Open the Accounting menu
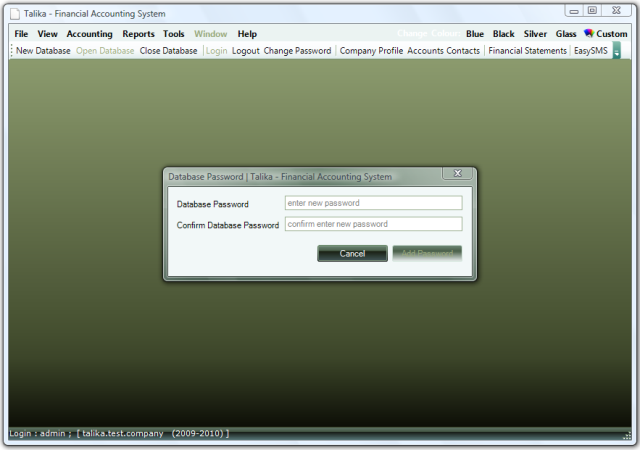Viewport: 640px width, 450px height. pyautogui.click(x=89, y=34)
